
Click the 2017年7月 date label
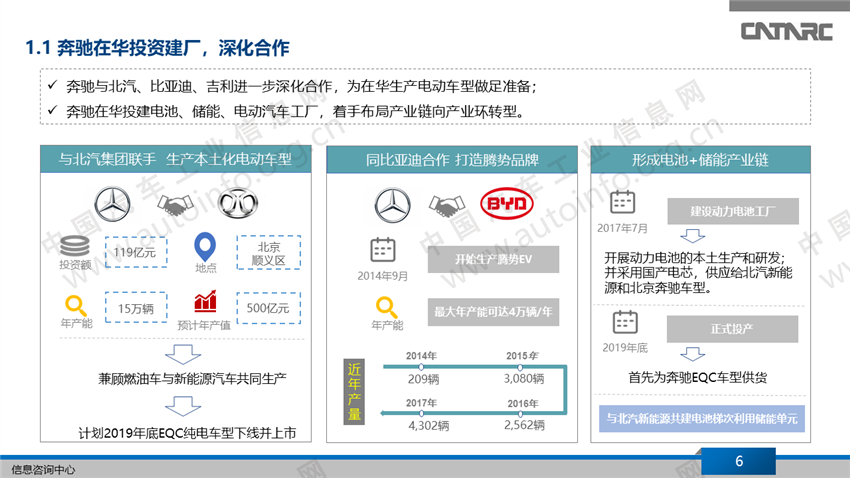(x=622, y=228)
